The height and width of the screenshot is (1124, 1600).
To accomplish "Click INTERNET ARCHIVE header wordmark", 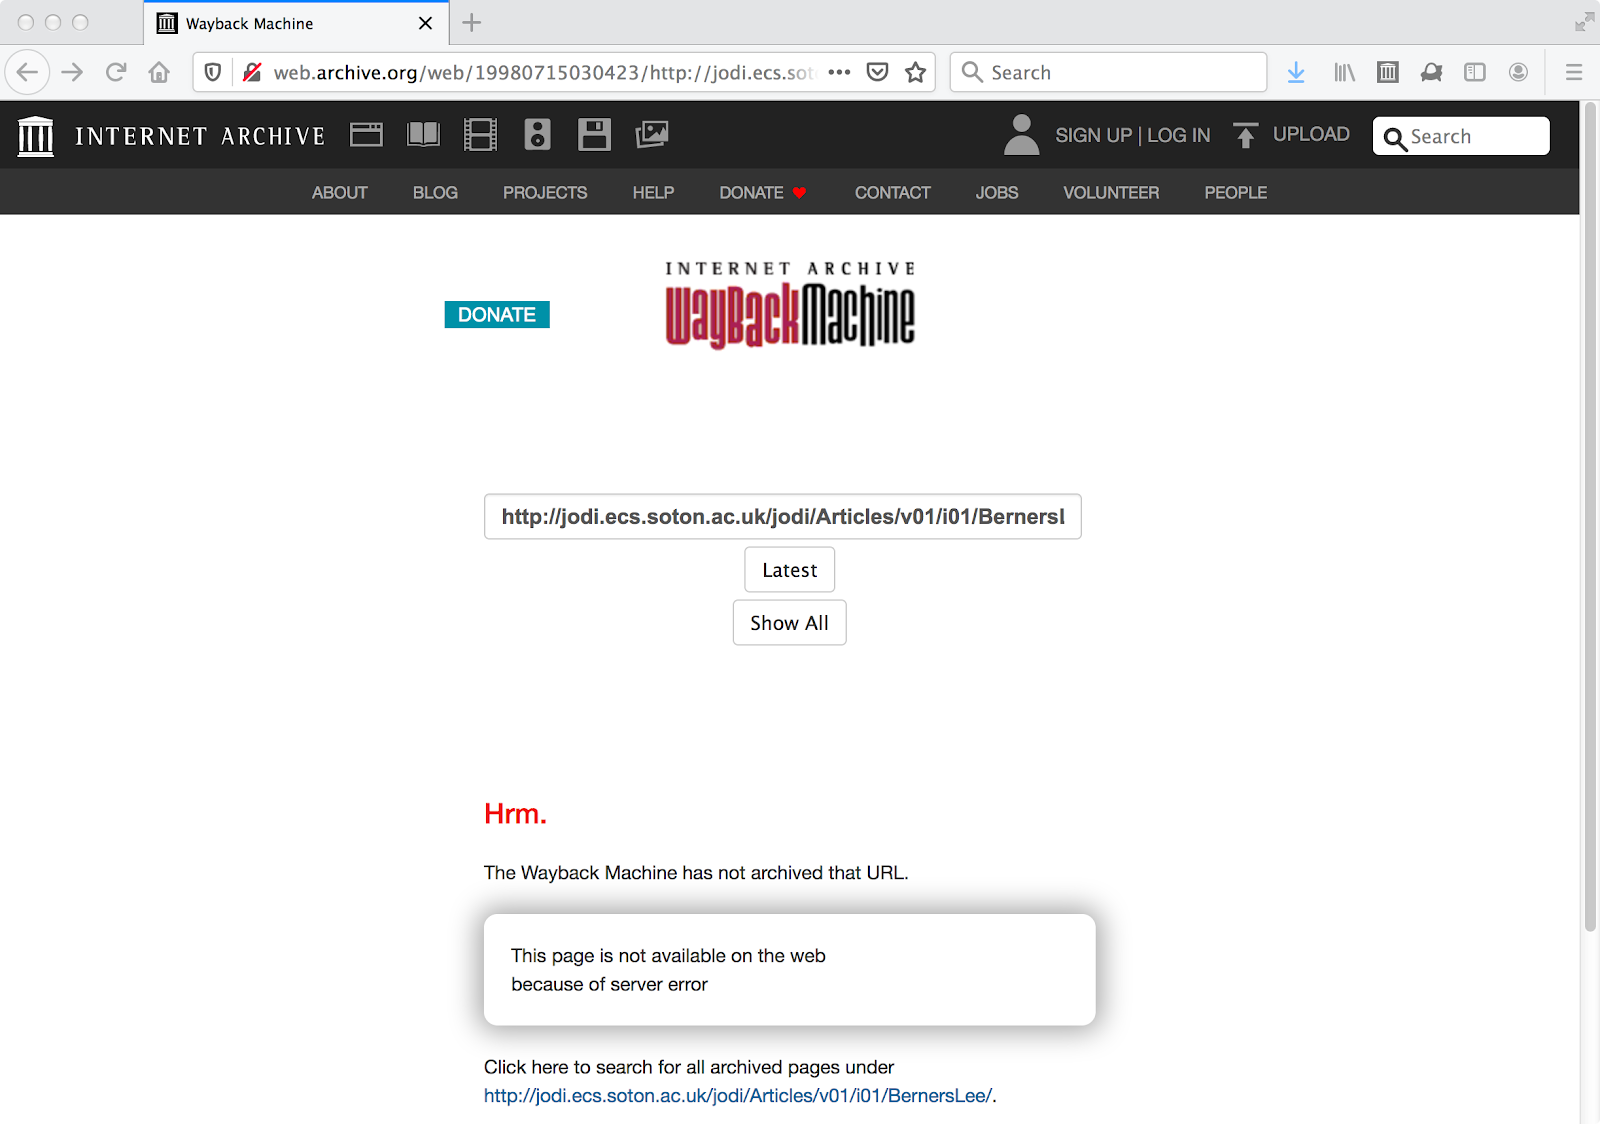I will (200, 136).
